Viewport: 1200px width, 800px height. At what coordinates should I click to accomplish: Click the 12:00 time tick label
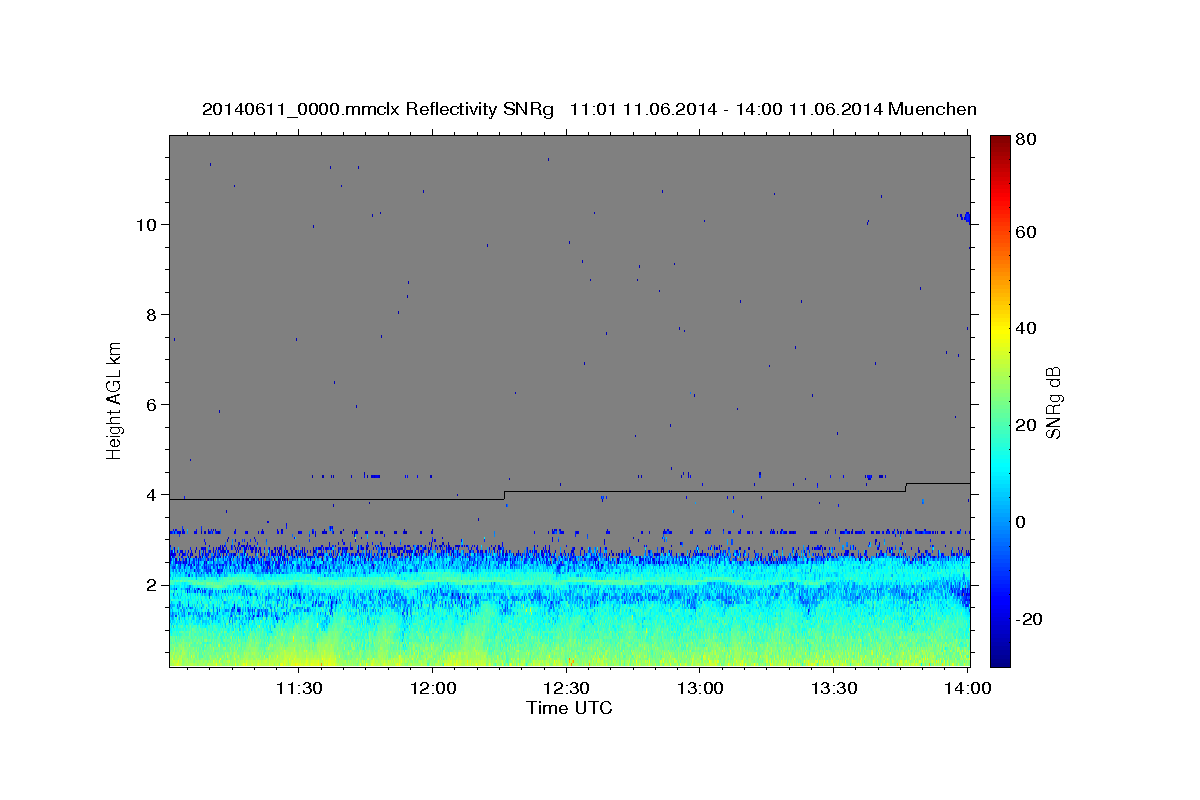pos(433,688)
